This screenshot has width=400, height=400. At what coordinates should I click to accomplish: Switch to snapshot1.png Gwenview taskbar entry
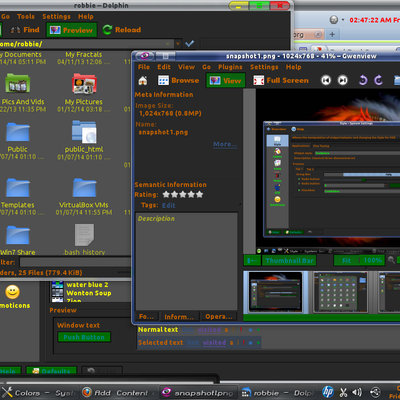pyautogui.click(x=199, y=393)
